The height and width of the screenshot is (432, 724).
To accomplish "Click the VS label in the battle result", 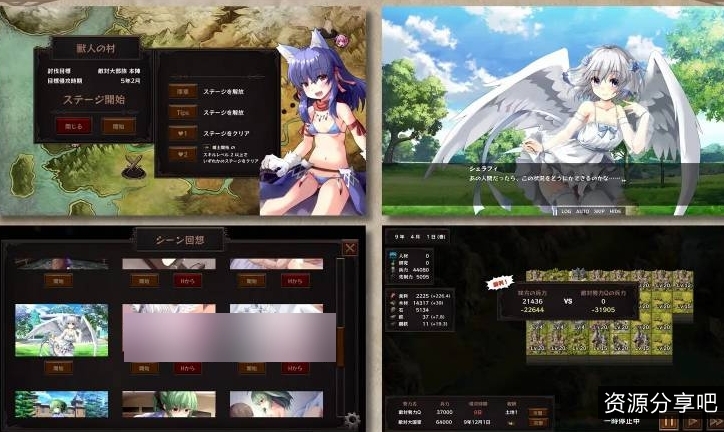I will (568, 301).
